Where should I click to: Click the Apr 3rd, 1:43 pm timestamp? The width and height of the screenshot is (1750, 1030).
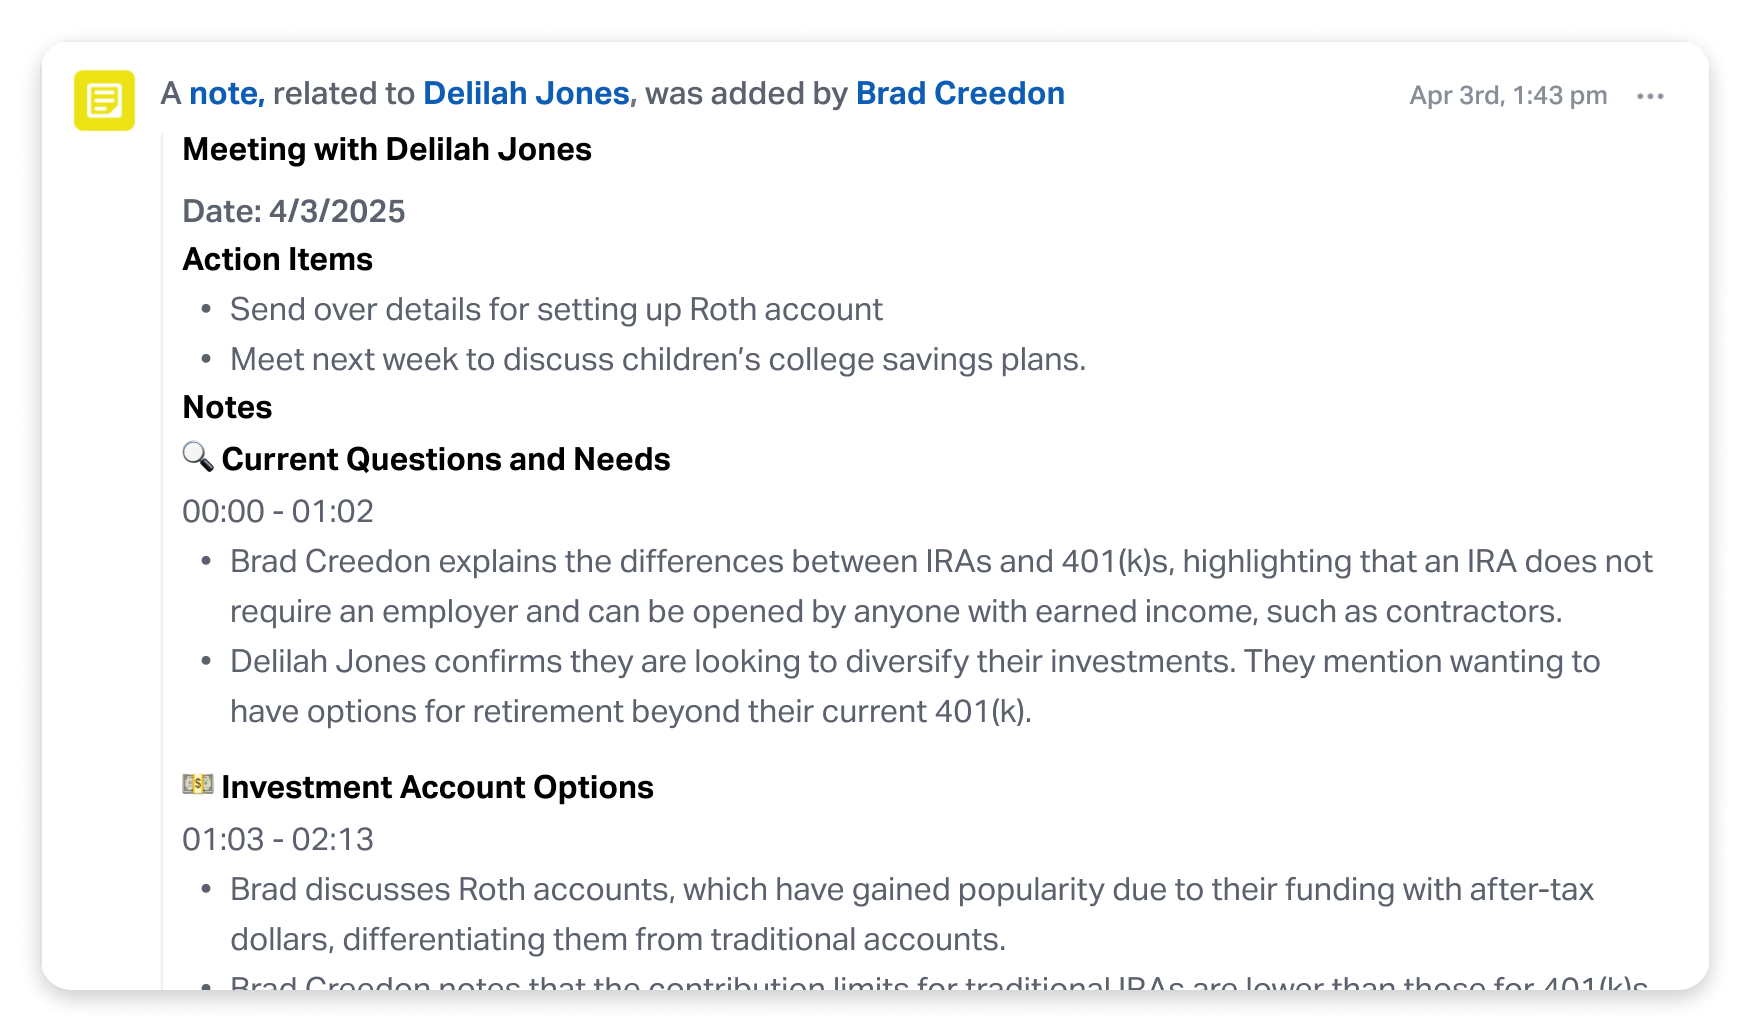click(1508, 95)
